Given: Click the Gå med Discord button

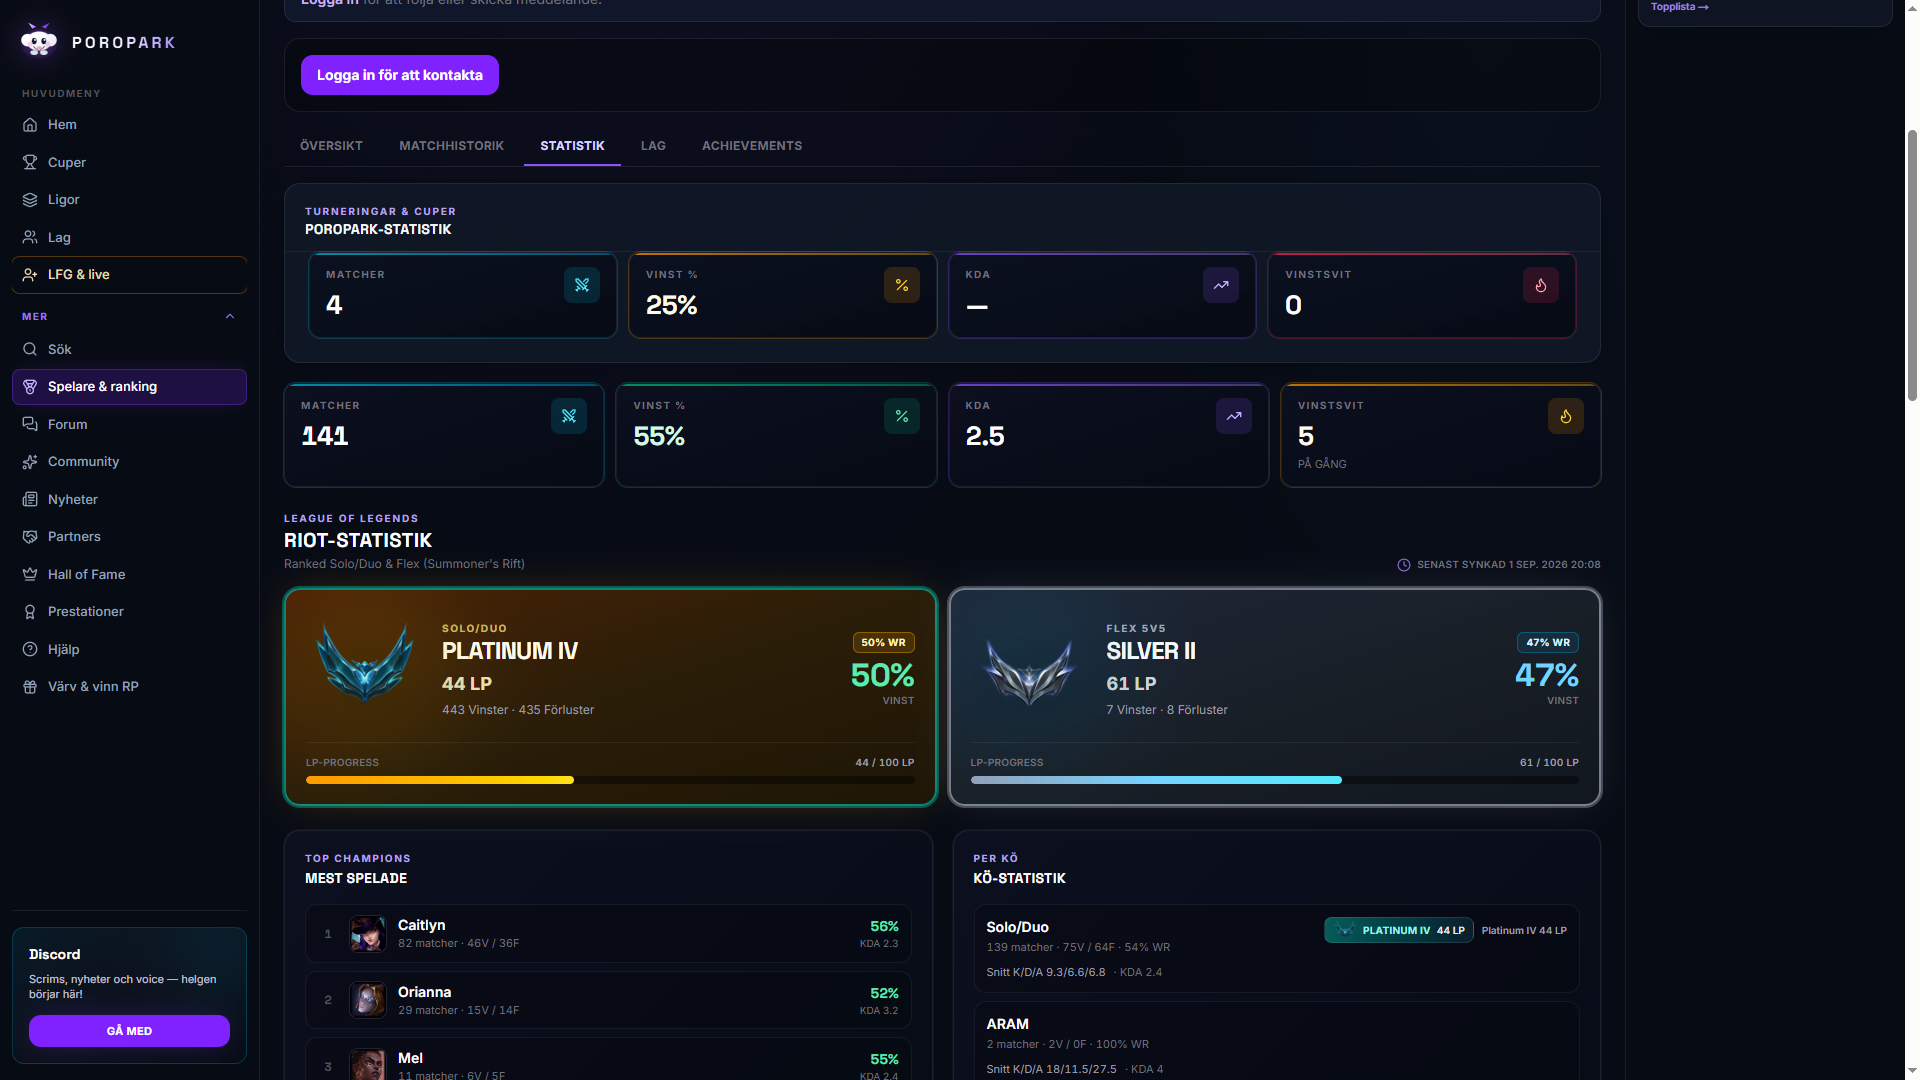Looking at the screenshot, I should point(129,1031).
